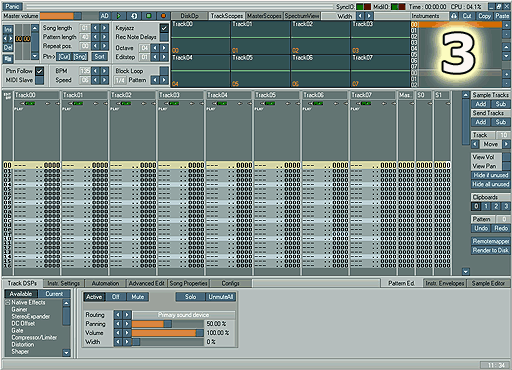Open the TrackScopes tab
The image size is (512, 370).
[x=227, y=16]
